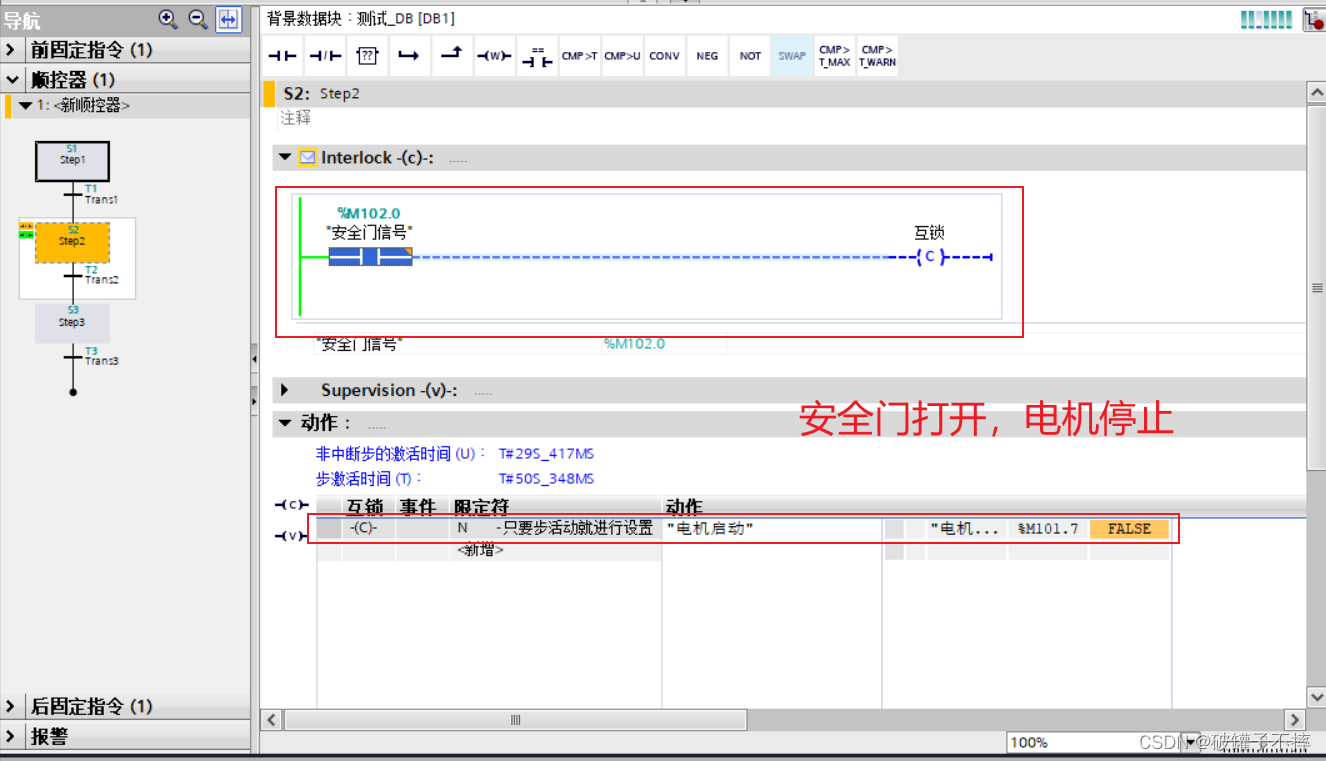Image resolution: width=1326 pixels, height=761 pixels.
Task: Click the 安全门信号 contact in interlock network
Action: [x=370, y=257]
